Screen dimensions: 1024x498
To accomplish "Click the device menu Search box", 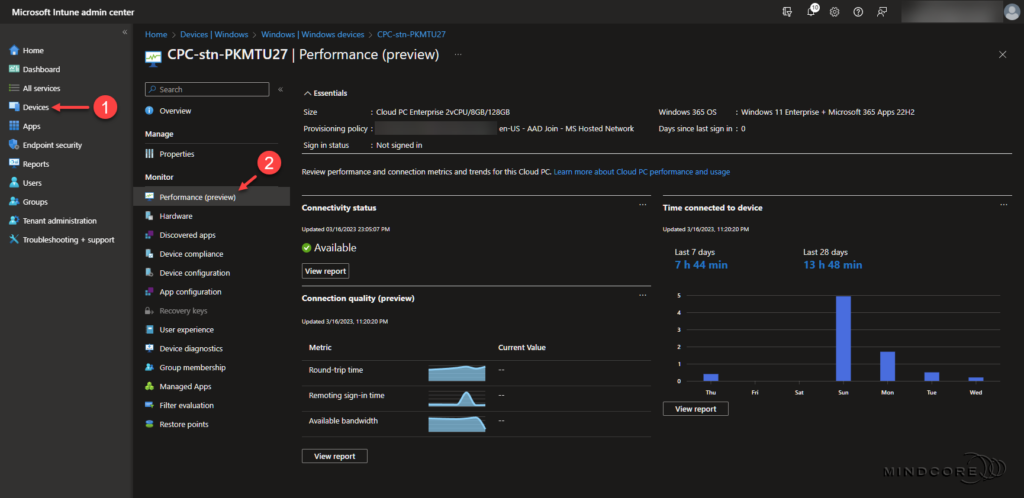I will click(x=207, y=89).
